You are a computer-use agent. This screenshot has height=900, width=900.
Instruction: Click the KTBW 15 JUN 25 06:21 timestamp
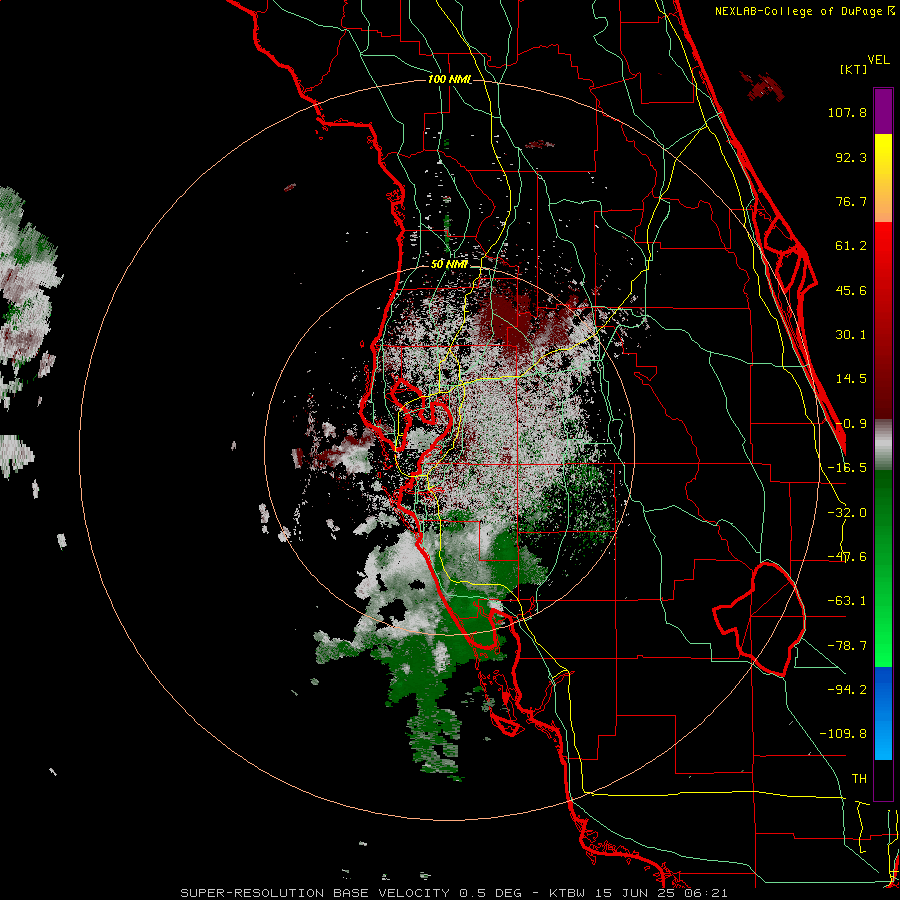tap(638, 893)
